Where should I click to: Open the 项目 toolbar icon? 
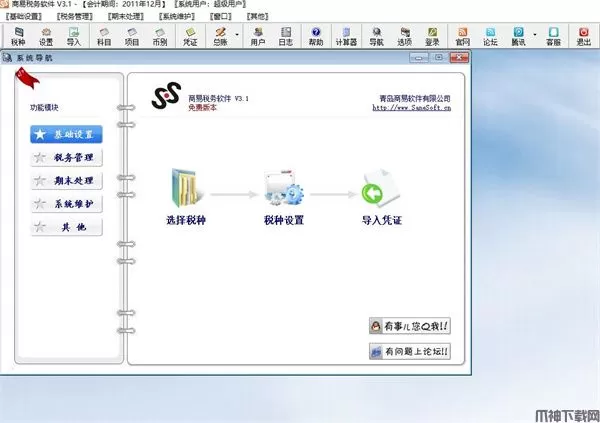pos(132,37)
